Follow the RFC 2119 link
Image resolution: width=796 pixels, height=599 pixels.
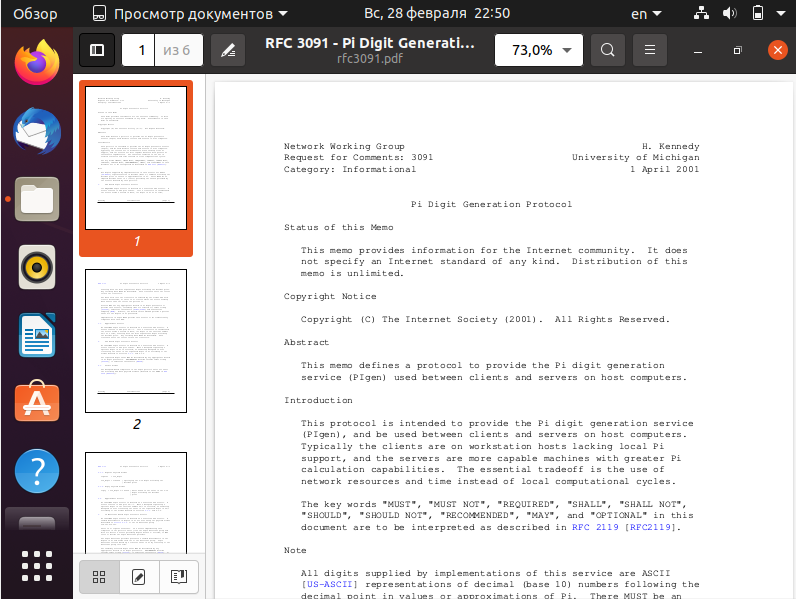coord(595,527)
